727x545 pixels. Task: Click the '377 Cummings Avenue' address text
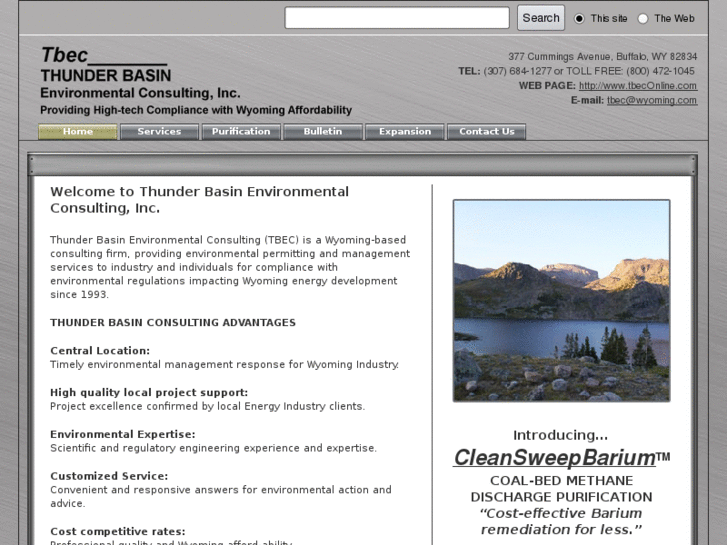[603, 57]
